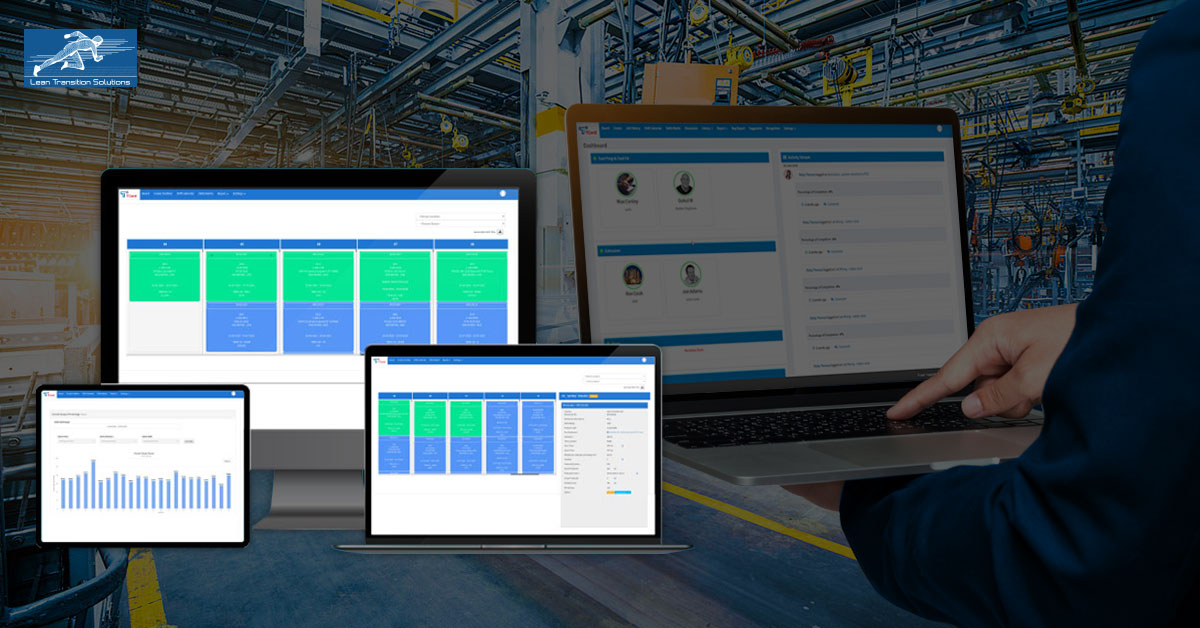The height and width of the screenshot is (628, 1200).
Task: Open the Settings dropdown in the monitor navbar
Action: tap(239, 193)
